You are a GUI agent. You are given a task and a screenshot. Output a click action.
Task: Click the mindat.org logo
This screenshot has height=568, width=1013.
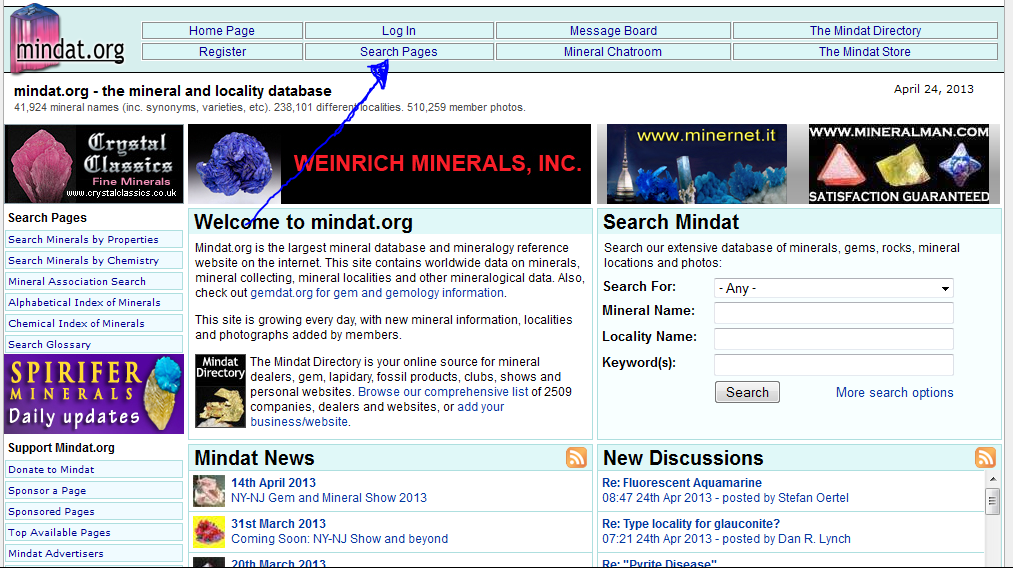tap(69, 40)
